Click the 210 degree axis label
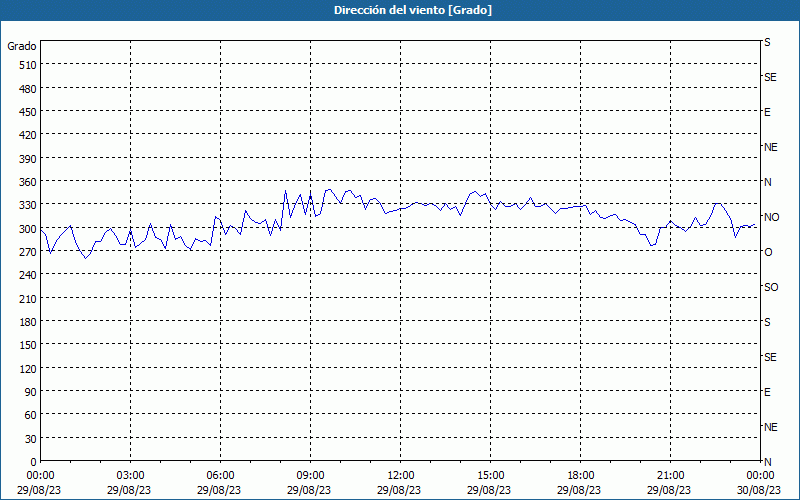 click(29, 298)
